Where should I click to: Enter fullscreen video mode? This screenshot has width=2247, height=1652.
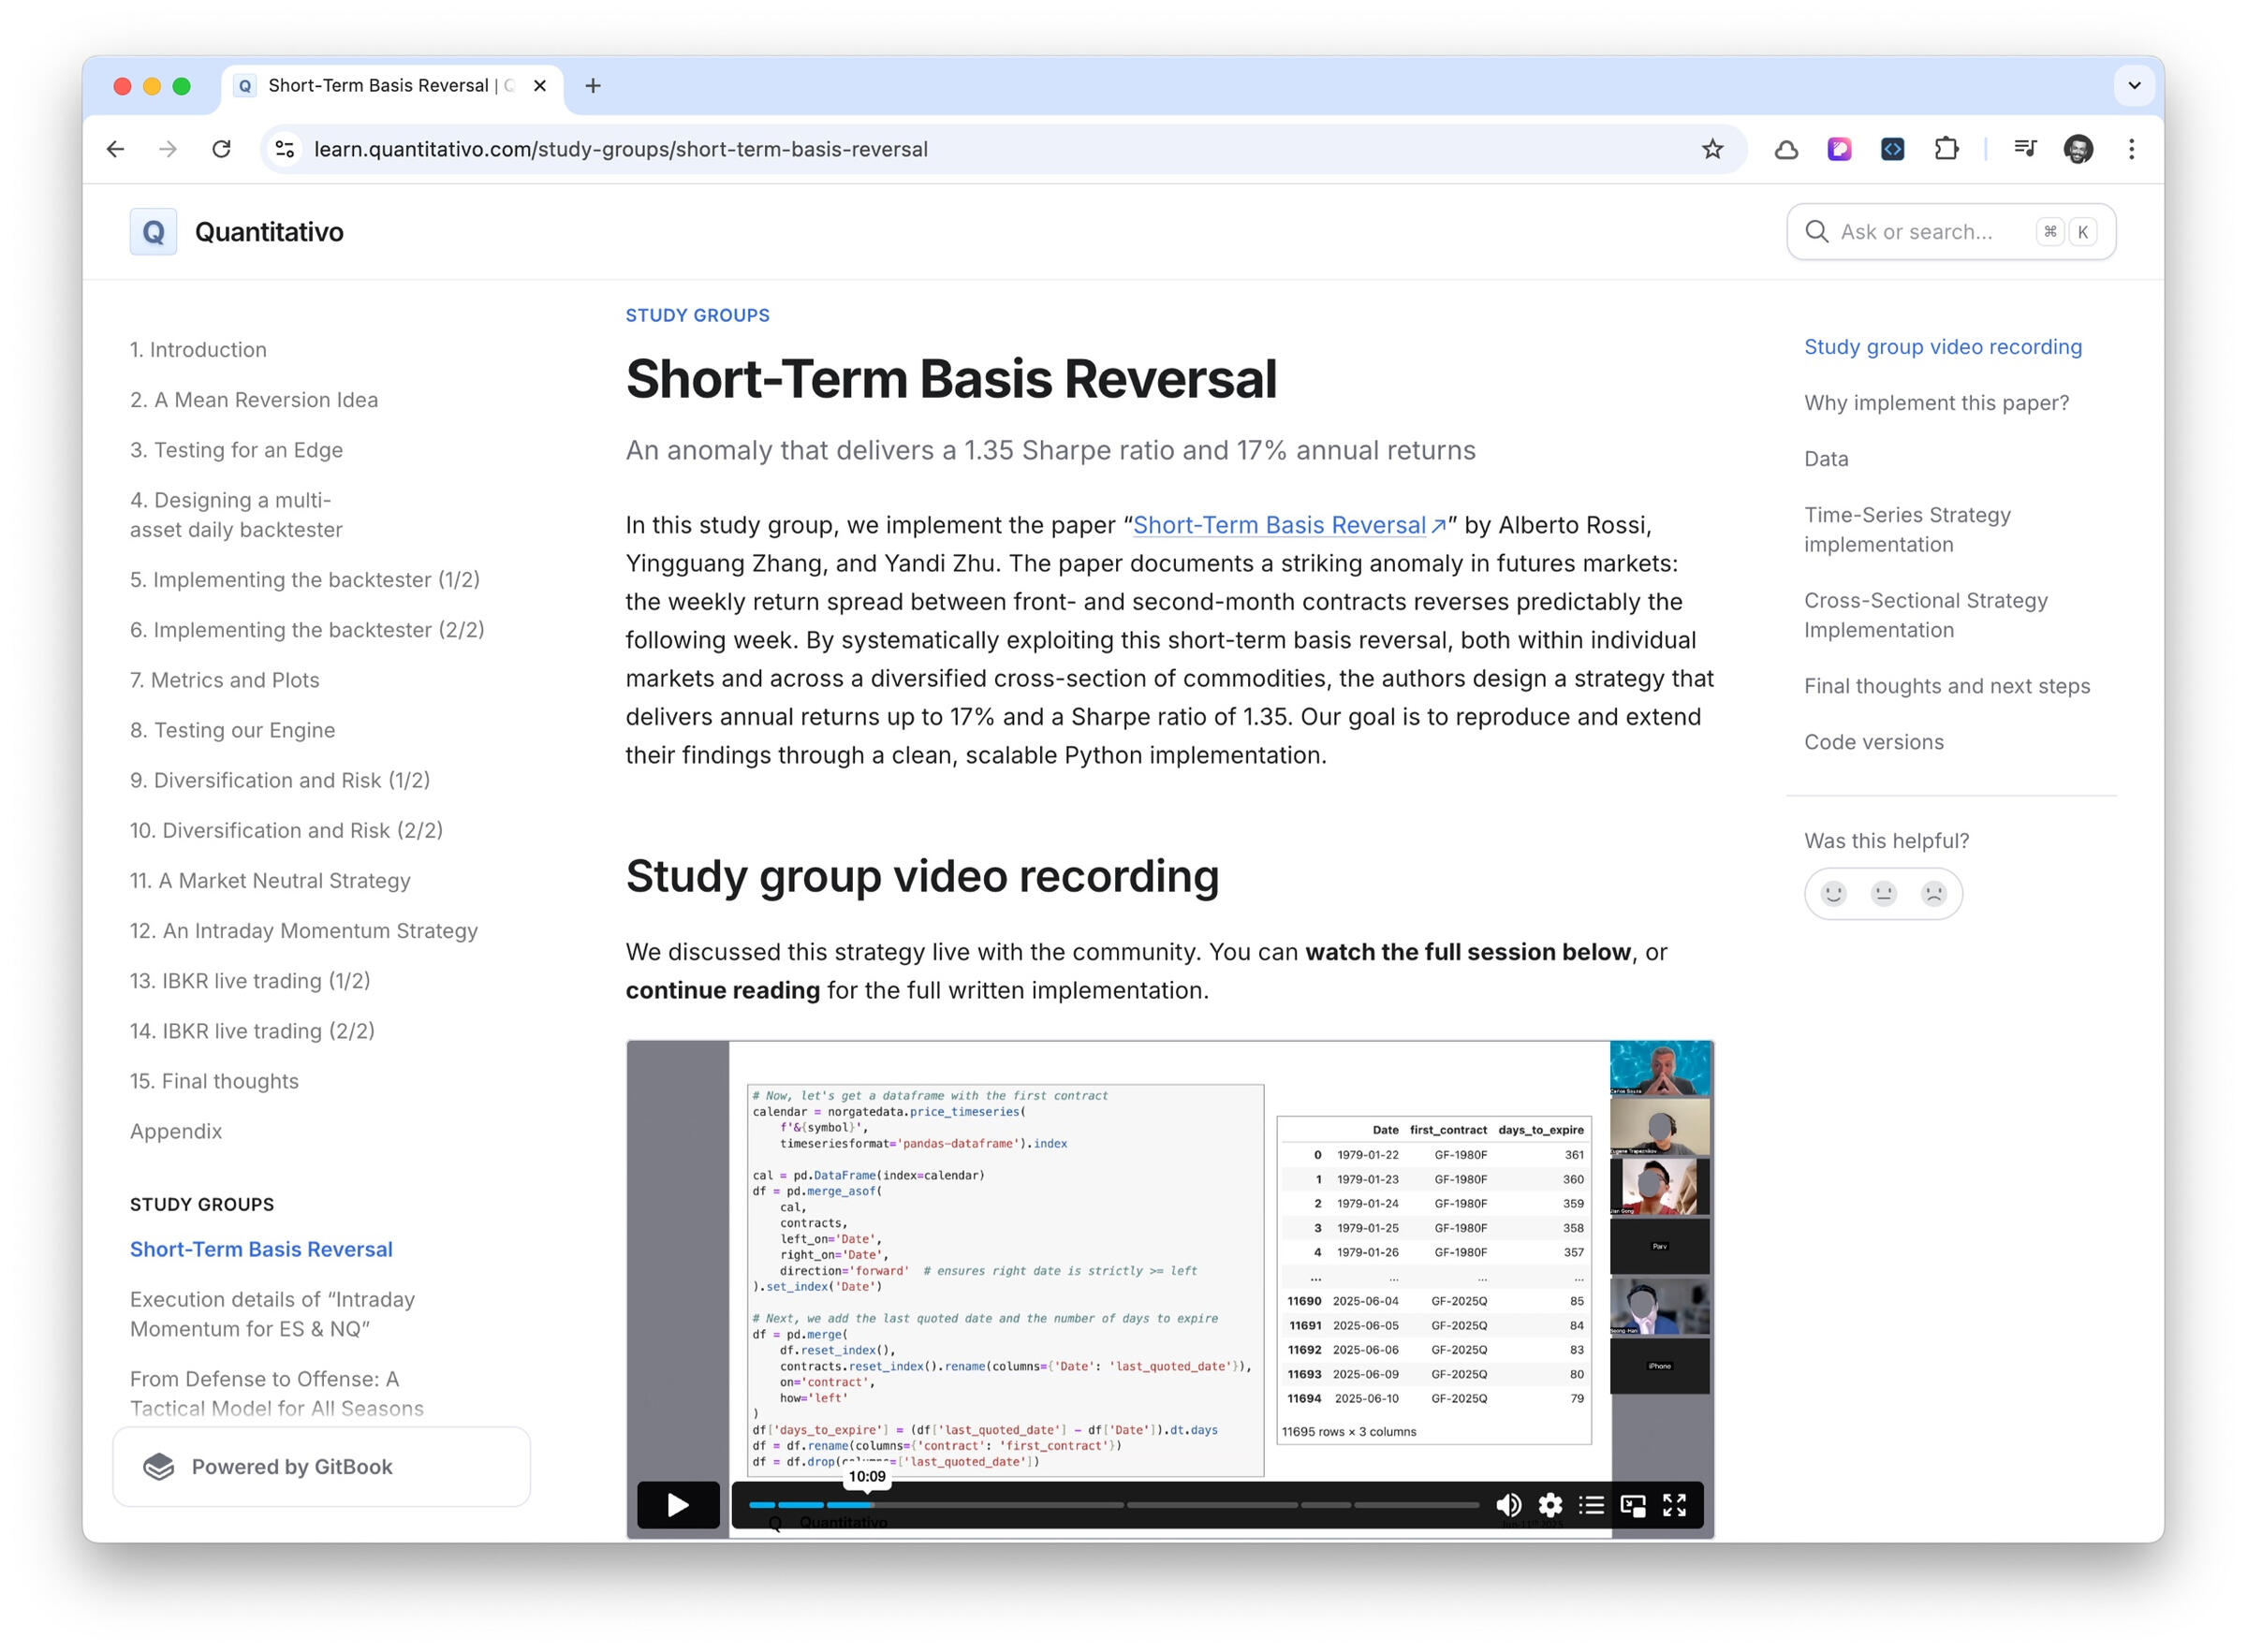pyautogui.click(x=1674, y=1504)
